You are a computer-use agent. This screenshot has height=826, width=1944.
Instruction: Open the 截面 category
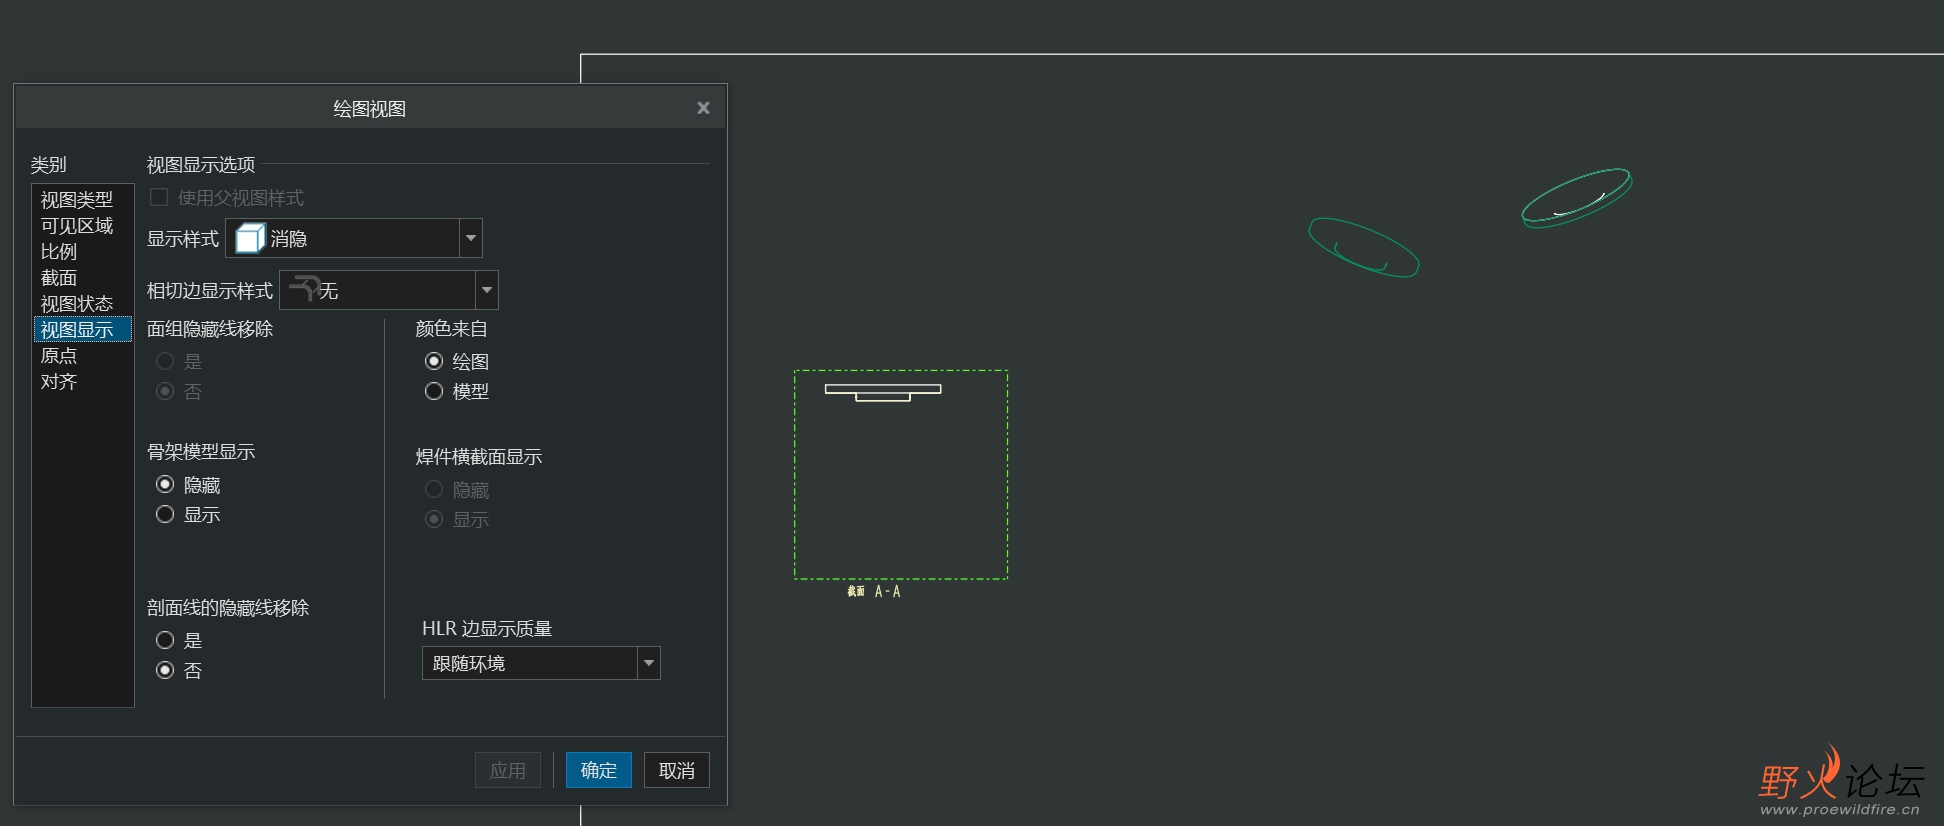(59, 278)
